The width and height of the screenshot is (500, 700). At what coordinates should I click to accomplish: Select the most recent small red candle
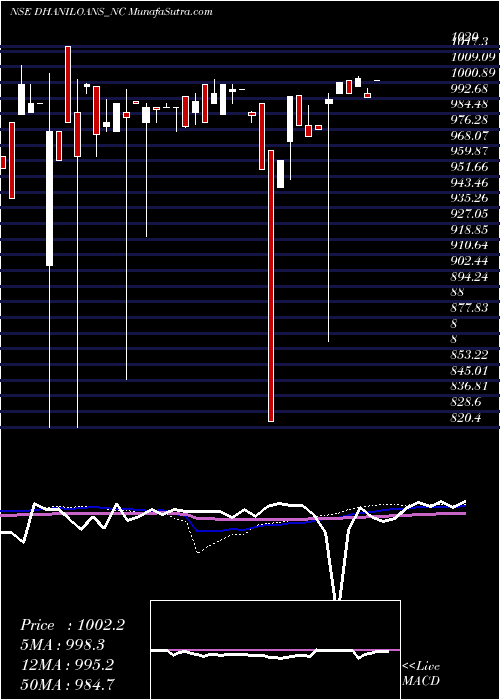coord(367,95)
